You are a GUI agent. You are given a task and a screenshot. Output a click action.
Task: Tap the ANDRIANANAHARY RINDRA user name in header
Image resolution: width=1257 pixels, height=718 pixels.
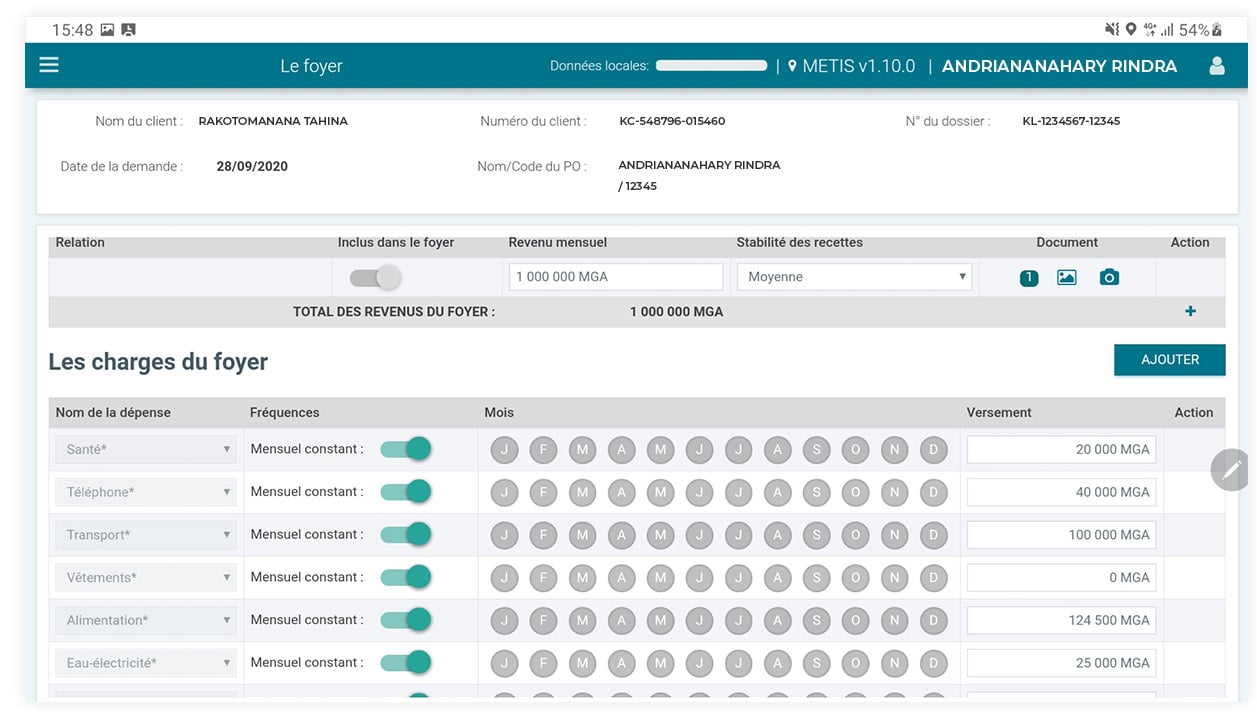[1059, 66]
